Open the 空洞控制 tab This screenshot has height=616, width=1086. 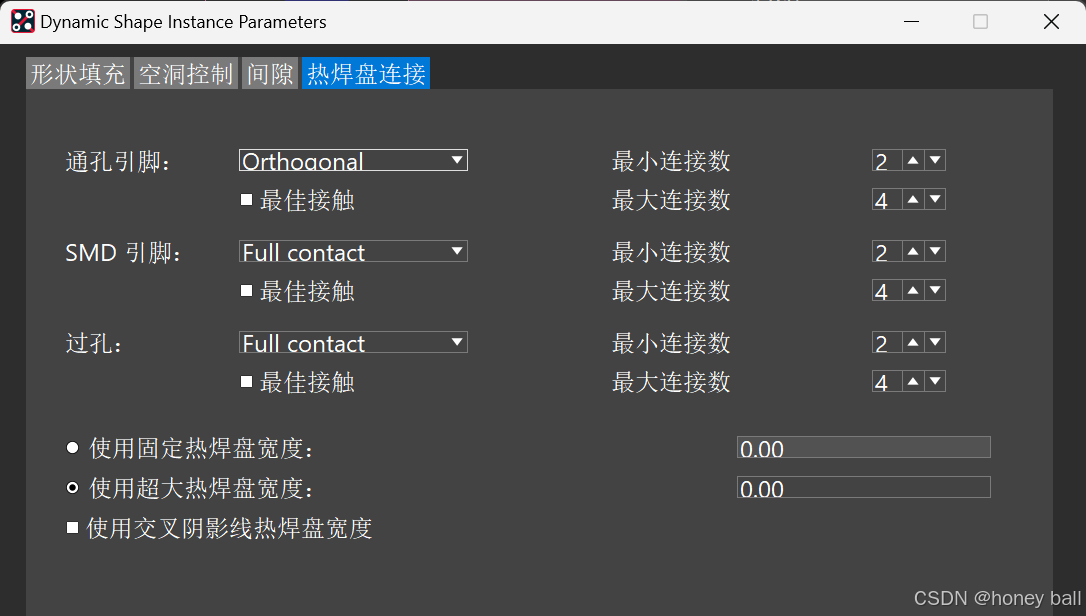(186, 73)
